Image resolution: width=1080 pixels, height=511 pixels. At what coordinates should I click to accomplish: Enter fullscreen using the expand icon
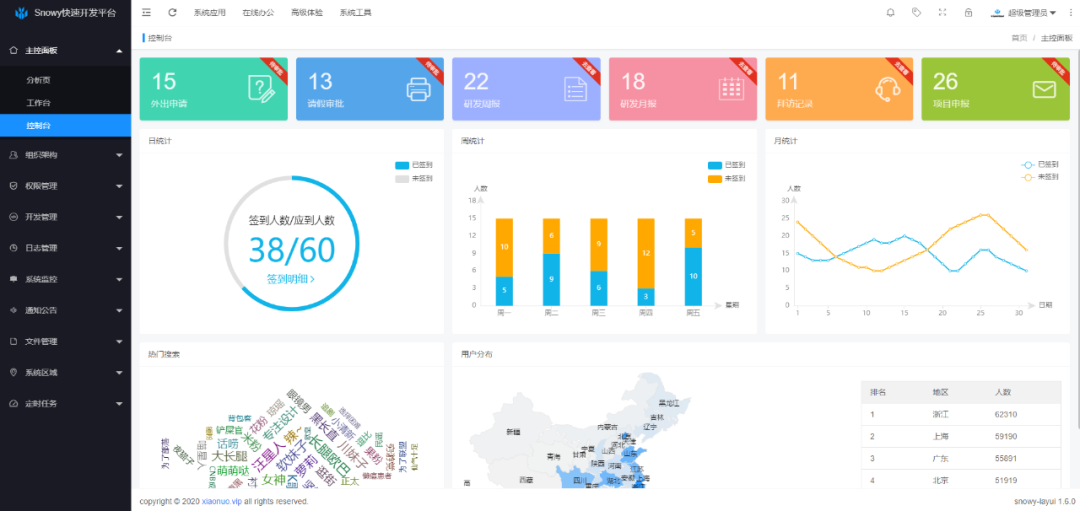pos(942,13)
